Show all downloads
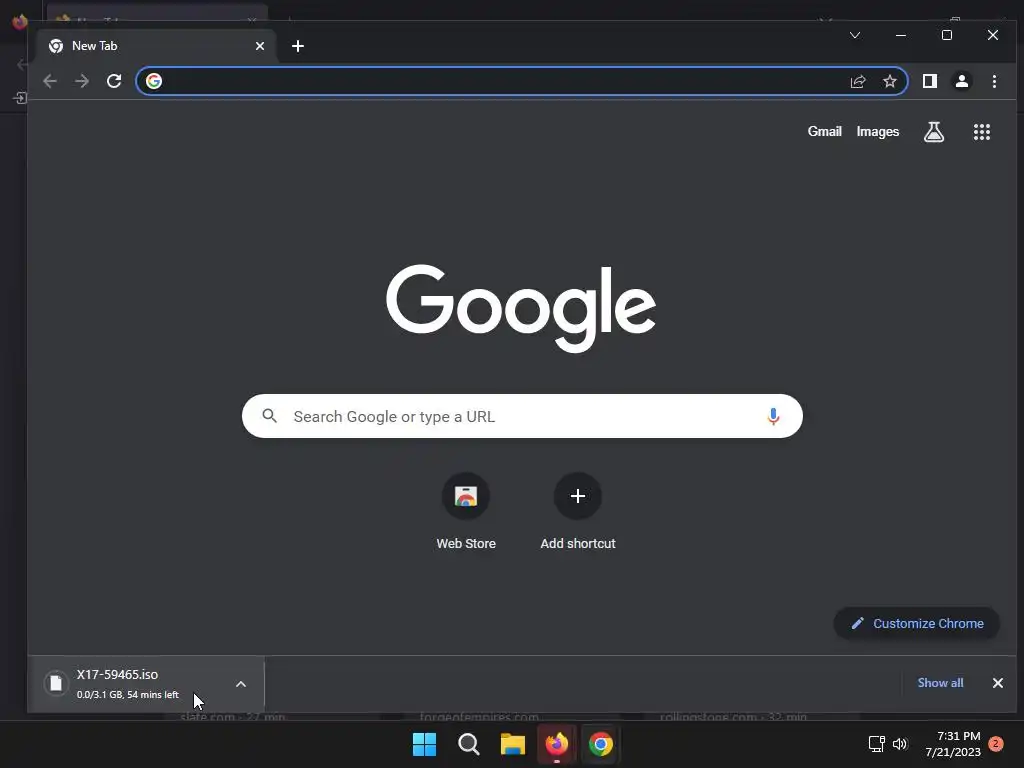Viewport: 1024px width, 768px height. click(940, 683)
